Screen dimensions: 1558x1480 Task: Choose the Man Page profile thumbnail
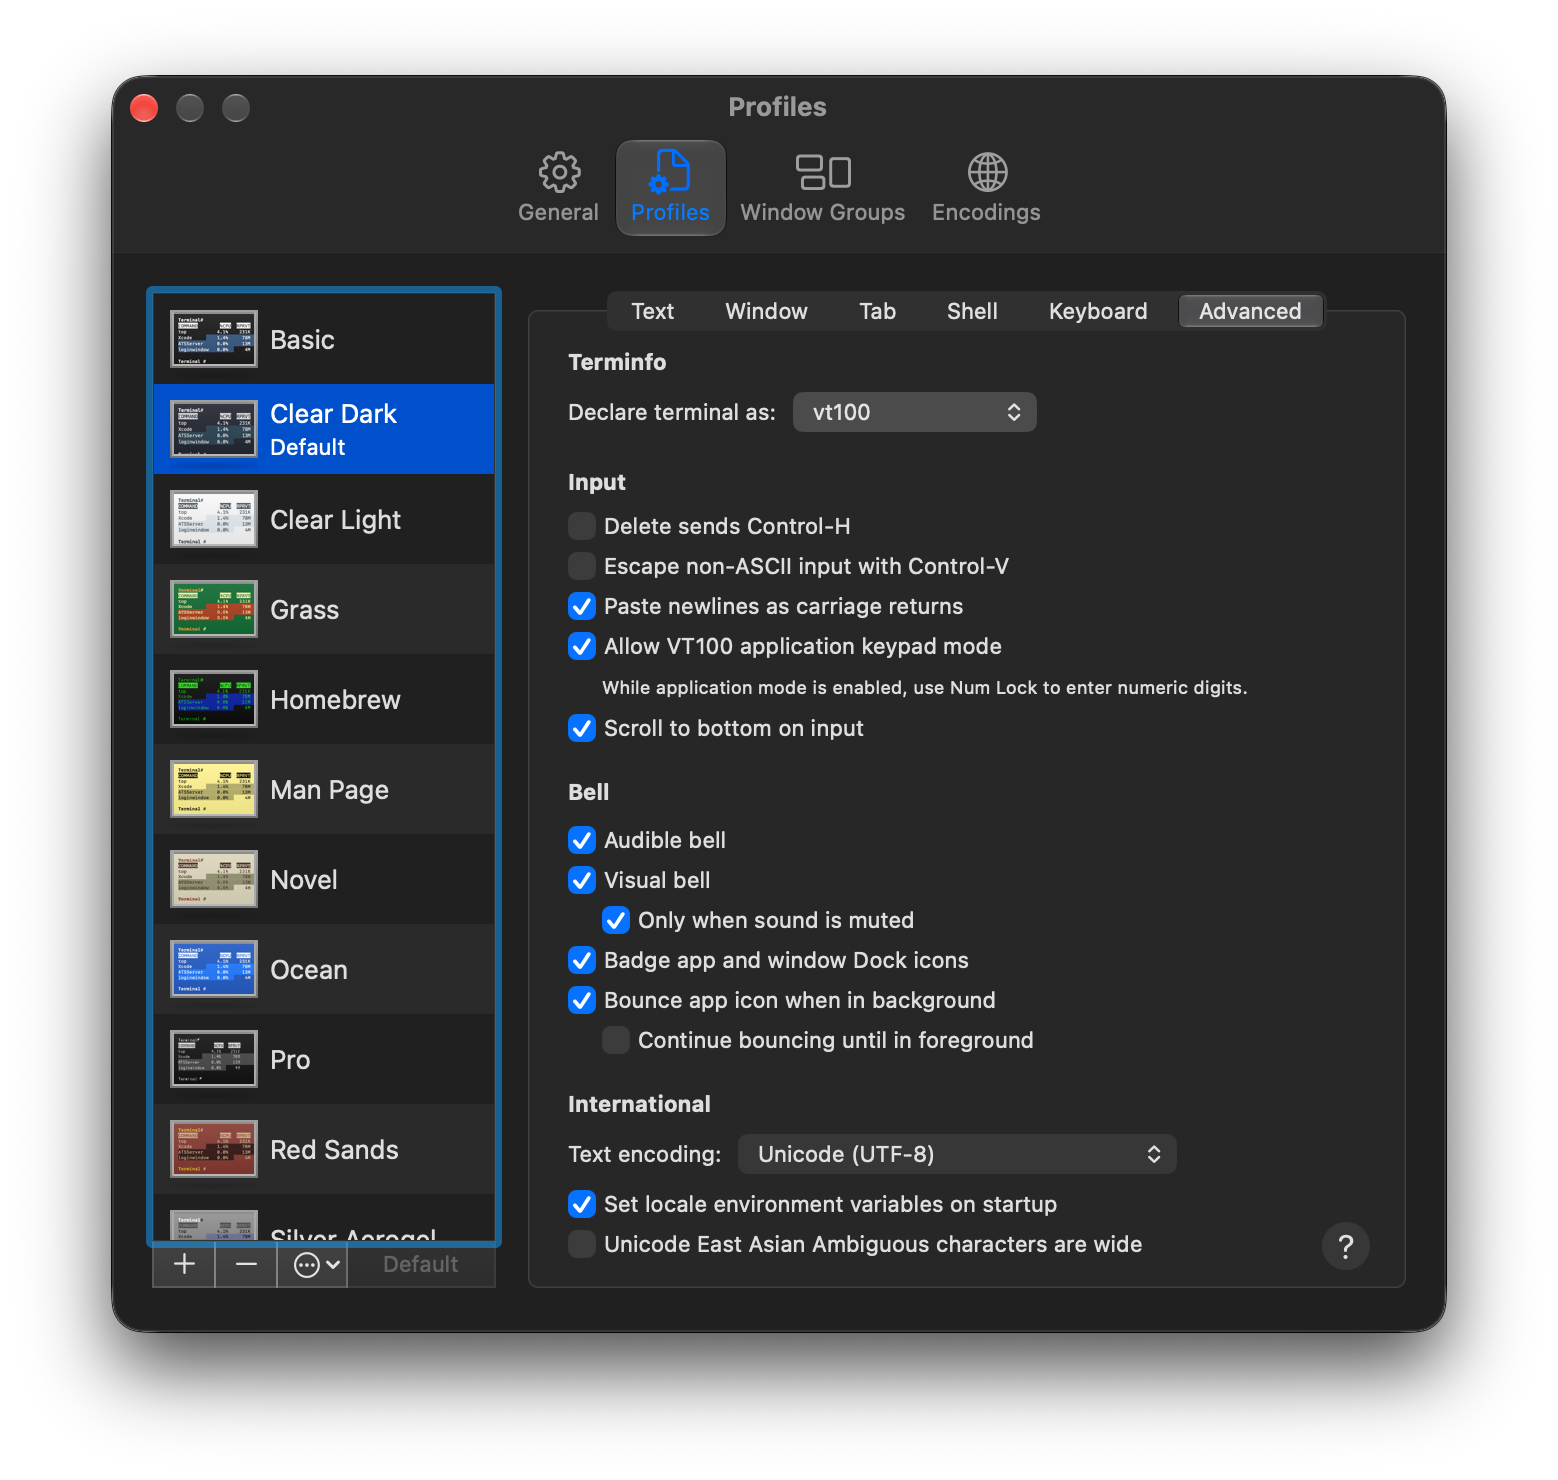coord(213,789)
